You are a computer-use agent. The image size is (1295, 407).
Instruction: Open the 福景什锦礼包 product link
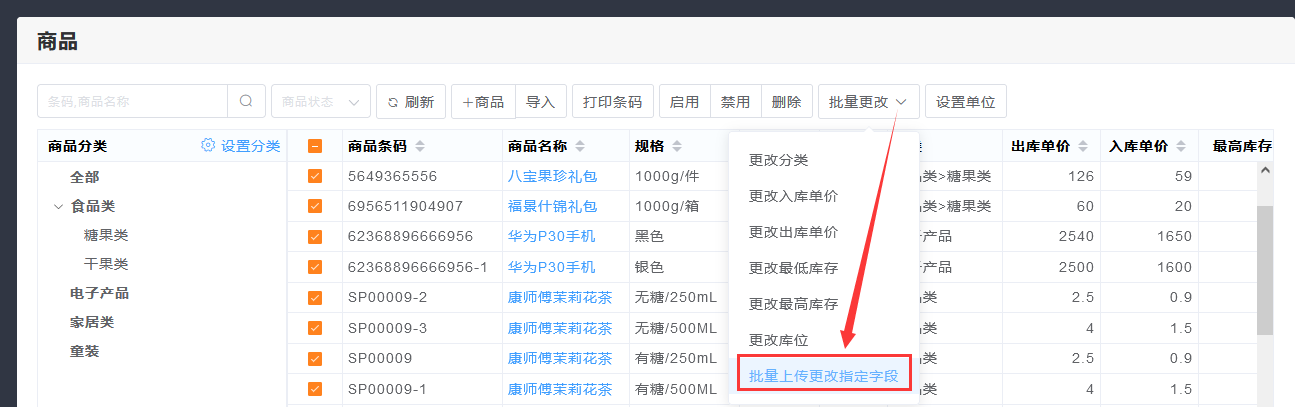point(552,206)
